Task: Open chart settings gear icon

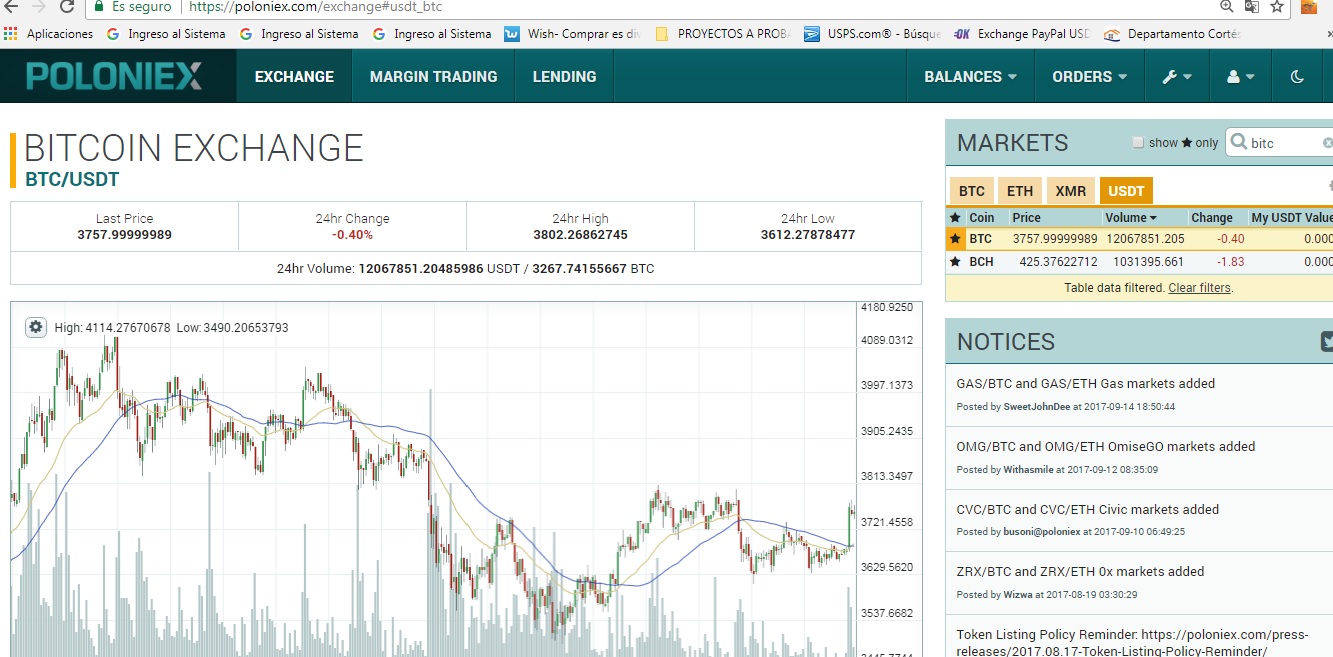Action: click(36, 327)
